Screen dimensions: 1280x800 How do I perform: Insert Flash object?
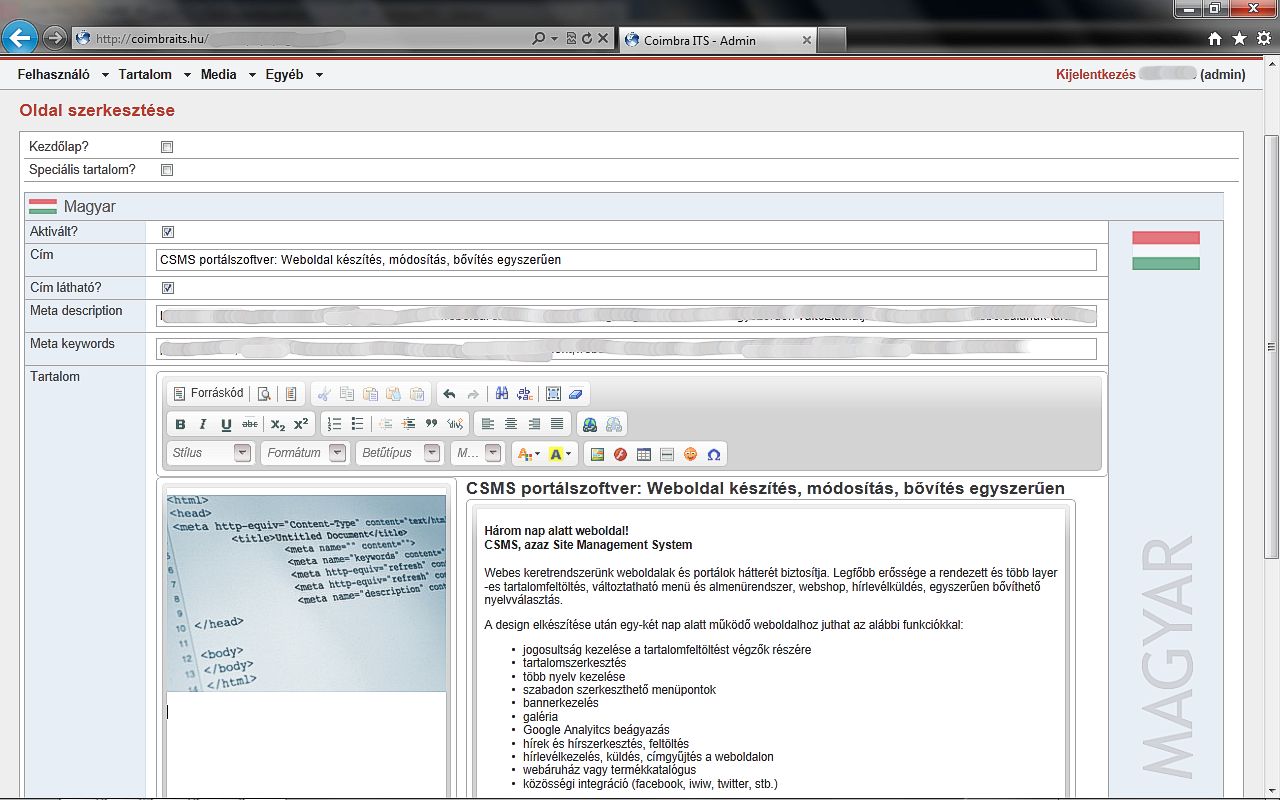click(x=620, y=454)
